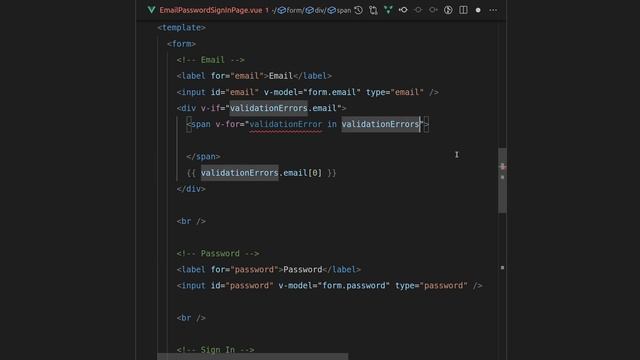Click the Sign In comment line
The image size is (640, 360).
pos(216,349)
